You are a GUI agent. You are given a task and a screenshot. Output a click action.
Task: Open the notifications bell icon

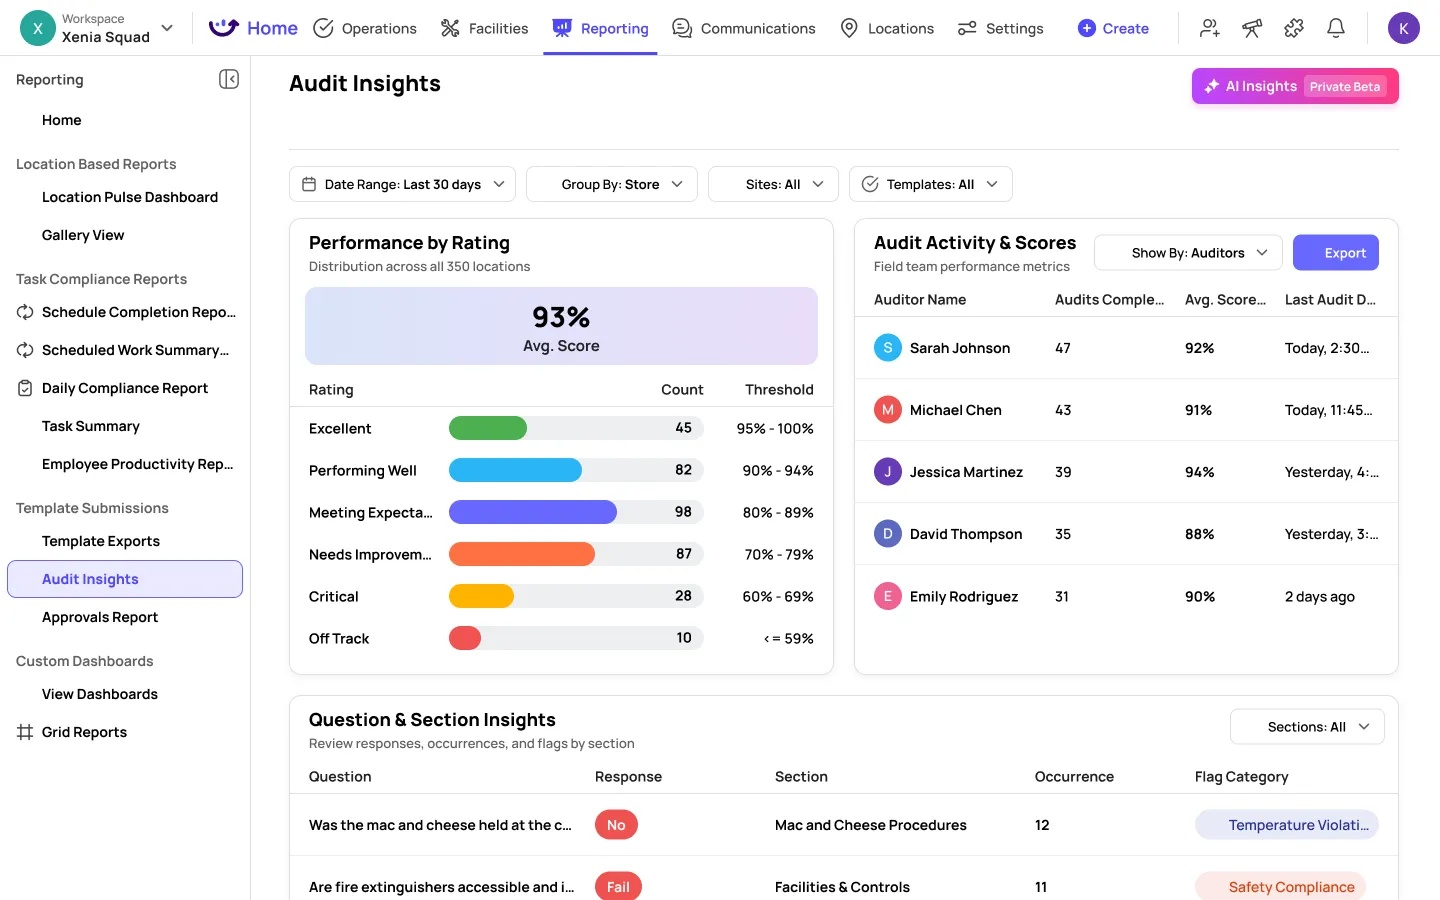(x=1336, y=27)
